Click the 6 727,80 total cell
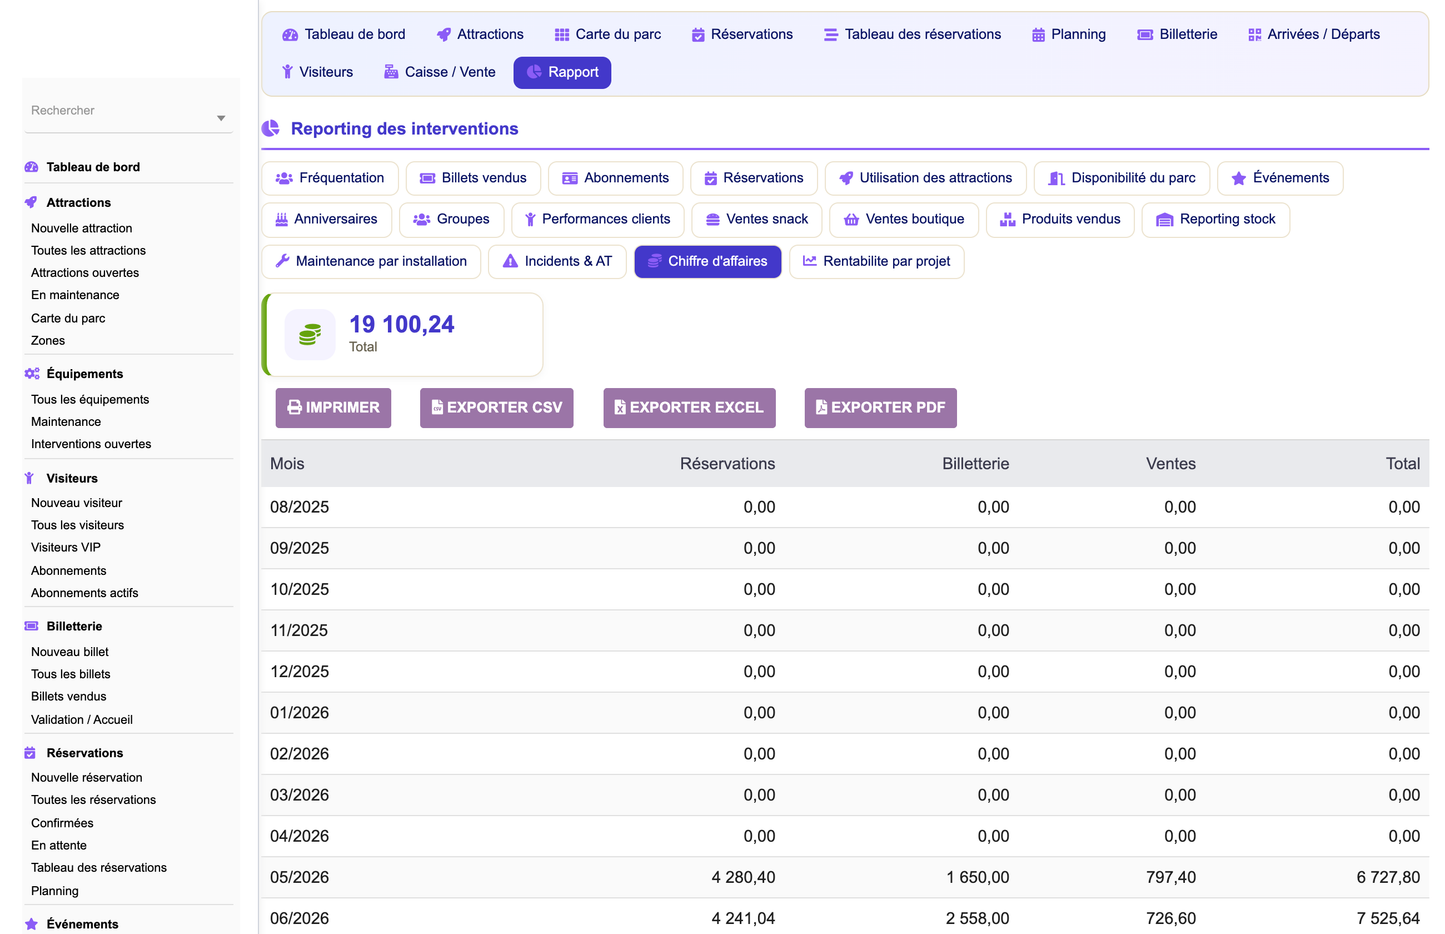This screenshot has width=1445, height=934. pyautogui.click(x=1388, y=877)
